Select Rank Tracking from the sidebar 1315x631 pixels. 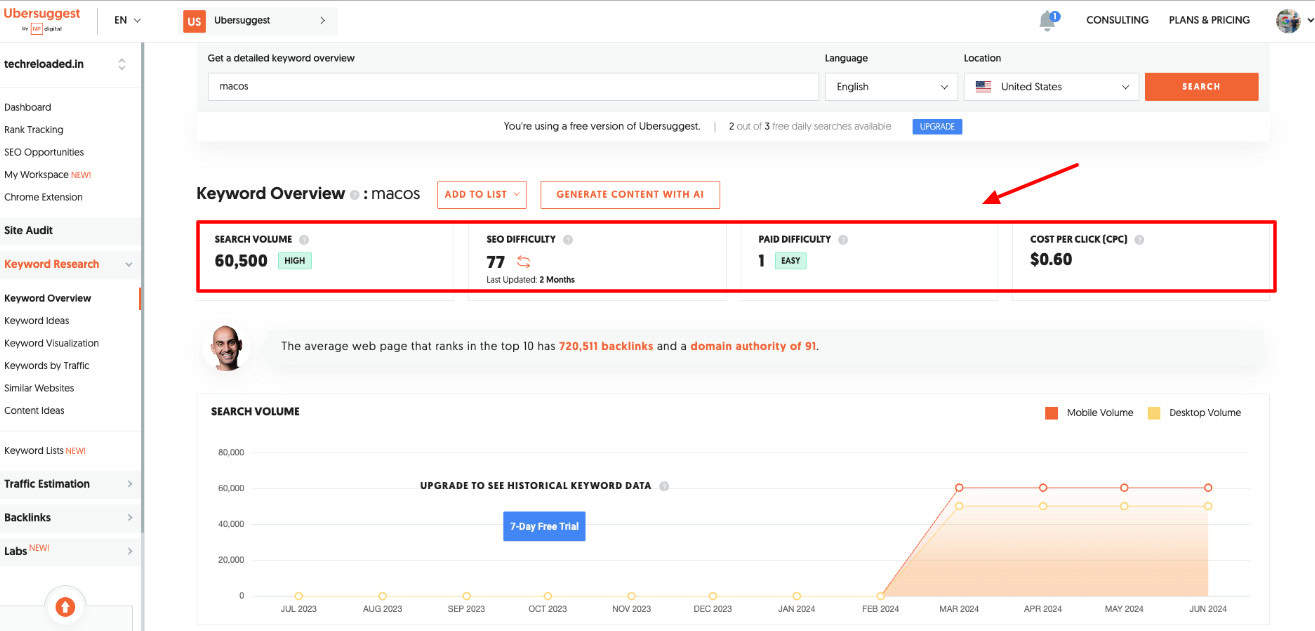[x=34, y=130]
